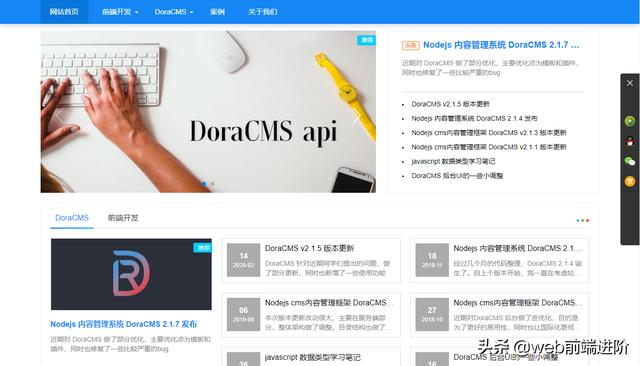Viewport: 640px width, 366px height.
Task: Open list link DoraCMS 后台UI的一些小调整
Action: click(x=457, y=175)
